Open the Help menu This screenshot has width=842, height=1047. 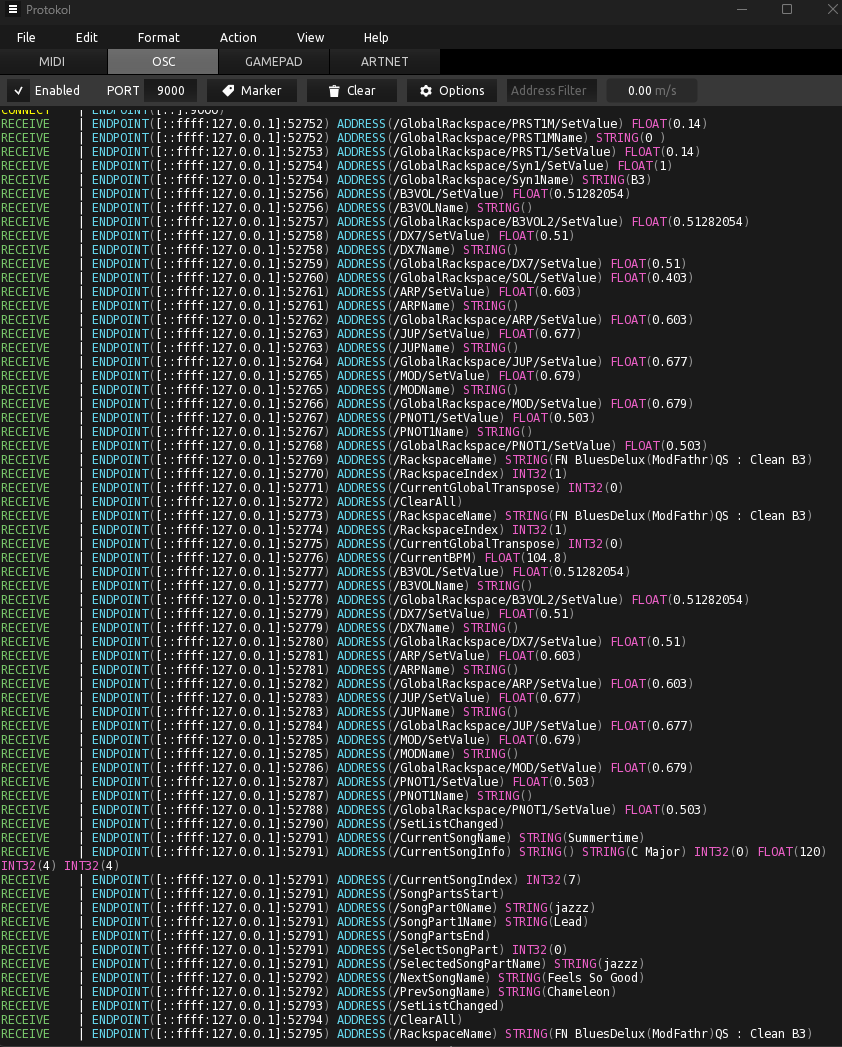(x=376, y=37)
